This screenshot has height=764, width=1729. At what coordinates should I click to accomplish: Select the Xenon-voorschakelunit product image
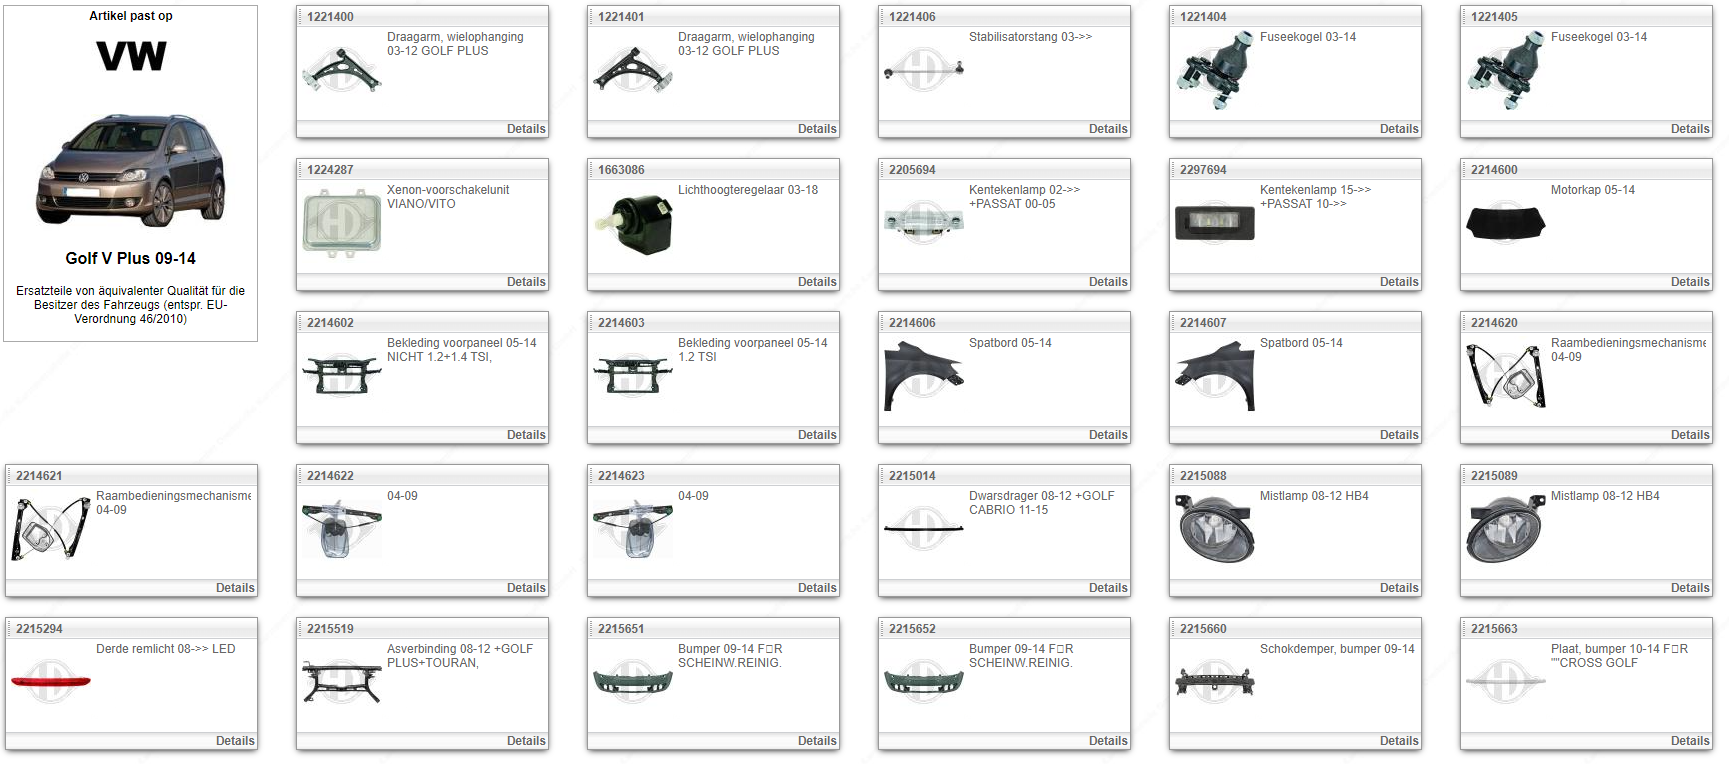341,223
